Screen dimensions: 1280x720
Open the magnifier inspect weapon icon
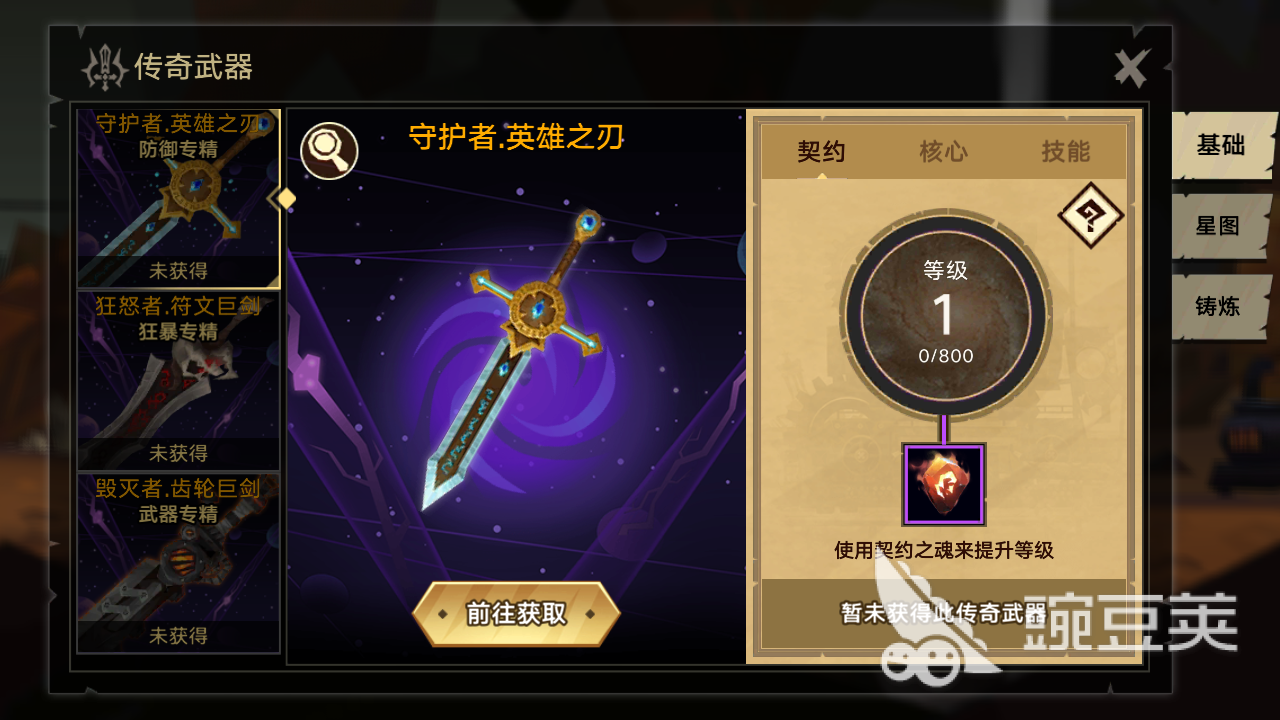click(329, 150)
